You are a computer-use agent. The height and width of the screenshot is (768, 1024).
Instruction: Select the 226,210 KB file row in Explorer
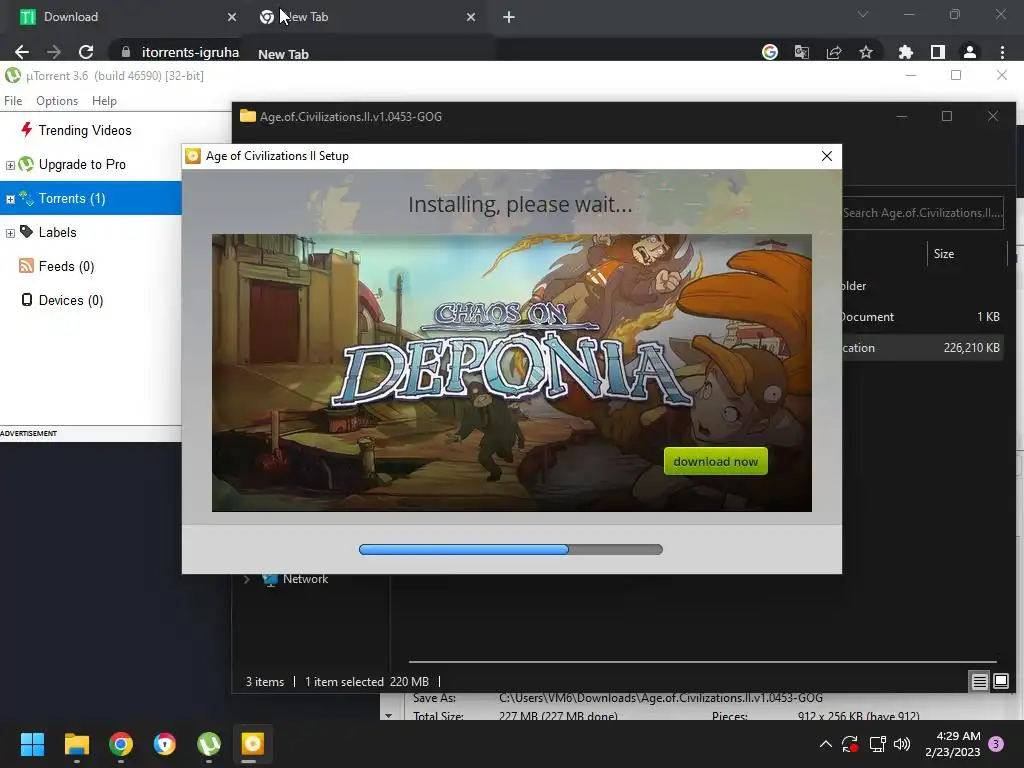tap(922, 347)
